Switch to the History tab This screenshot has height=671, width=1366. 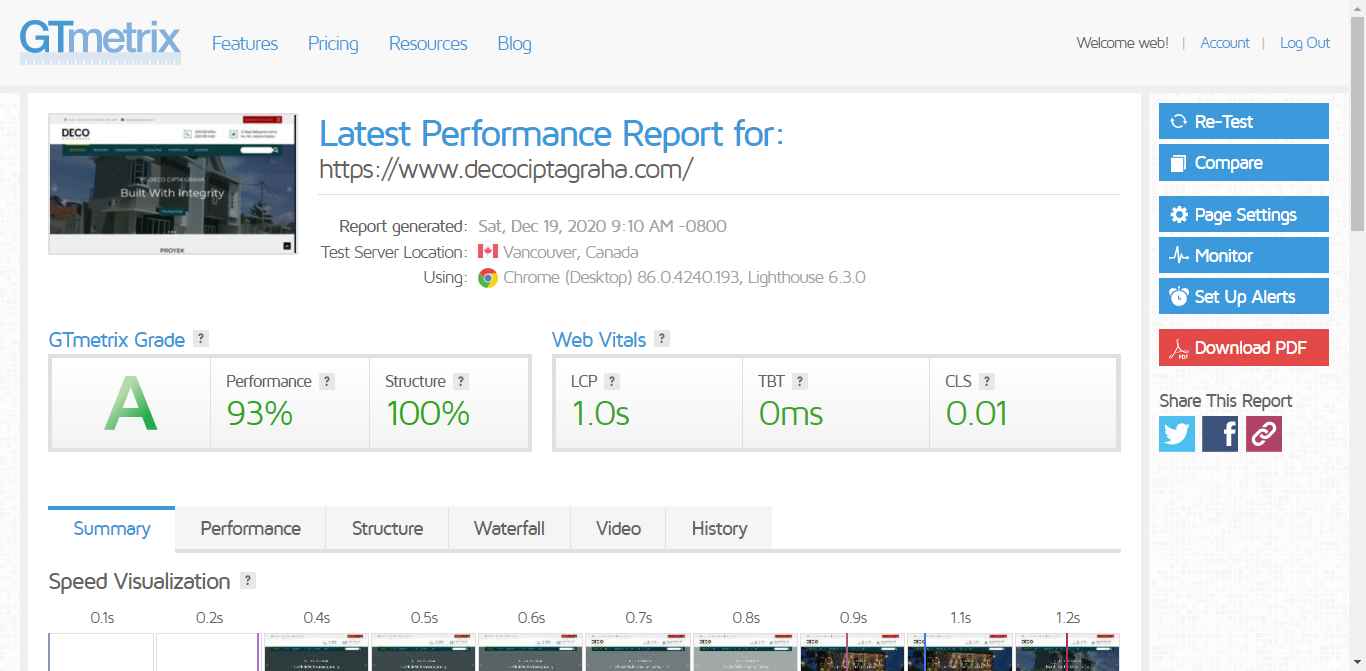point(719,528)
